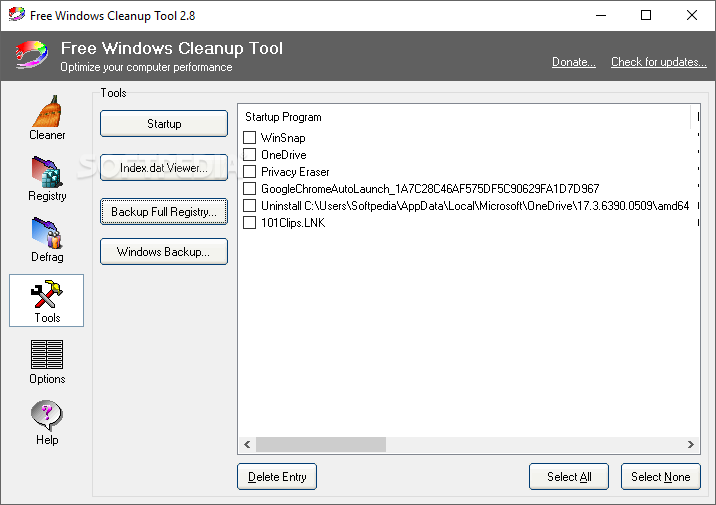The width and height of the screenshot is (716, 505).
Task: Click Check for updates link
Action: tap(659, 62)
